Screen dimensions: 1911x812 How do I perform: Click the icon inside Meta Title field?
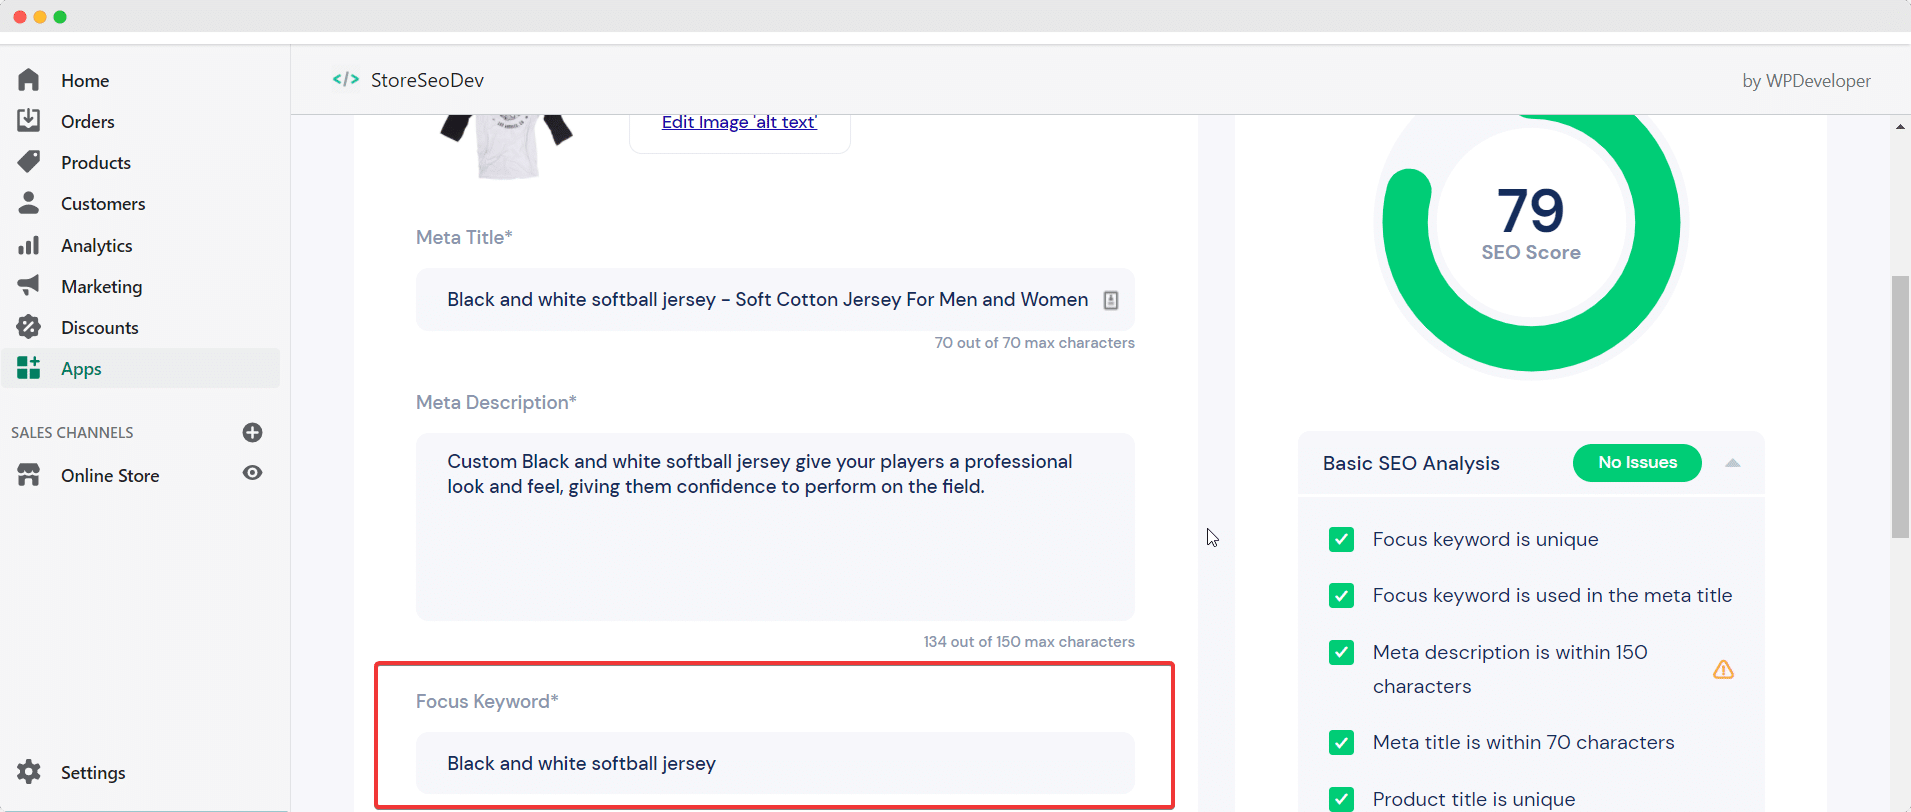point(1111,300)
